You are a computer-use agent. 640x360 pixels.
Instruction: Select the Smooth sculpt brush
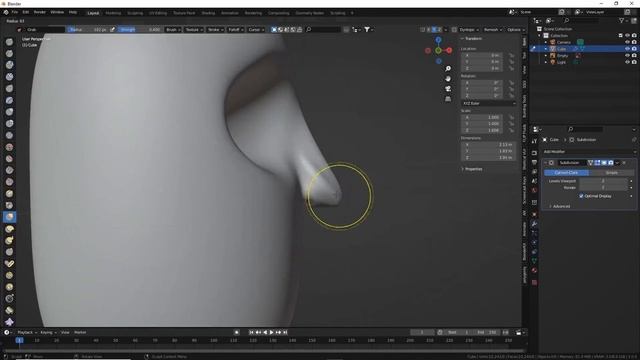pos(9,147)
